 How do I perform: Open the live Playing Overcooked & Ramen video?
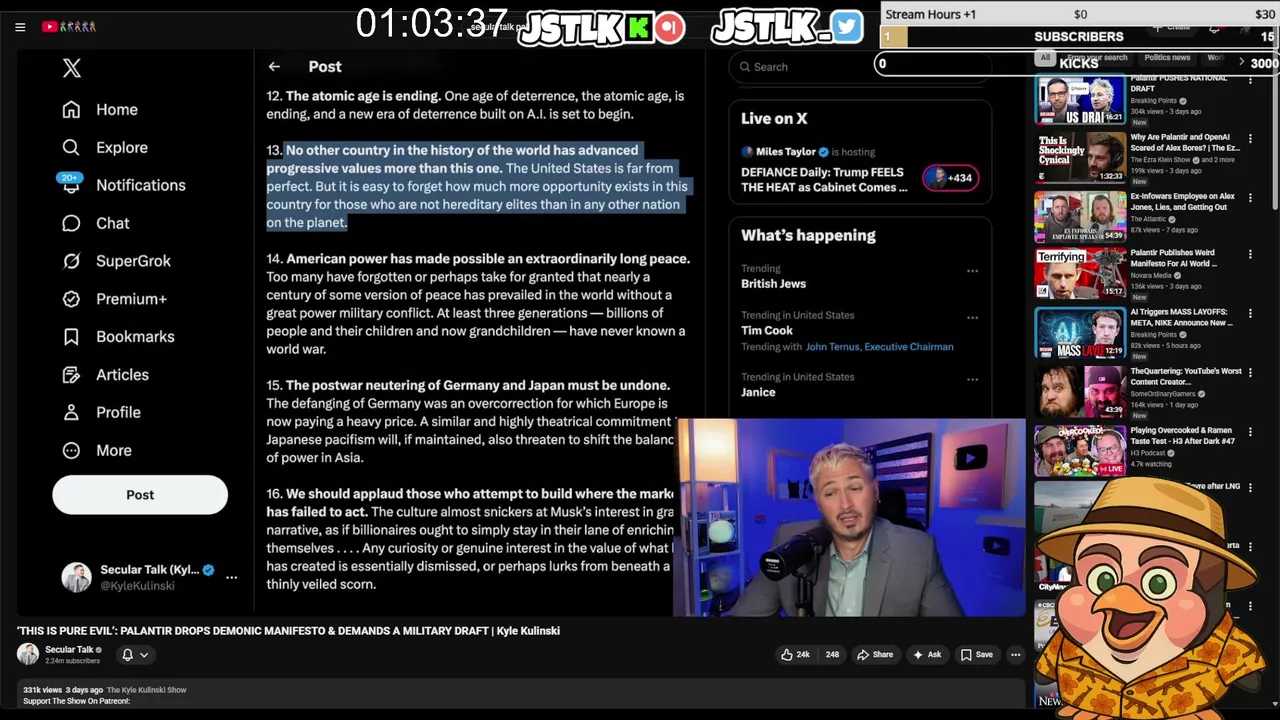(1182, 435)
